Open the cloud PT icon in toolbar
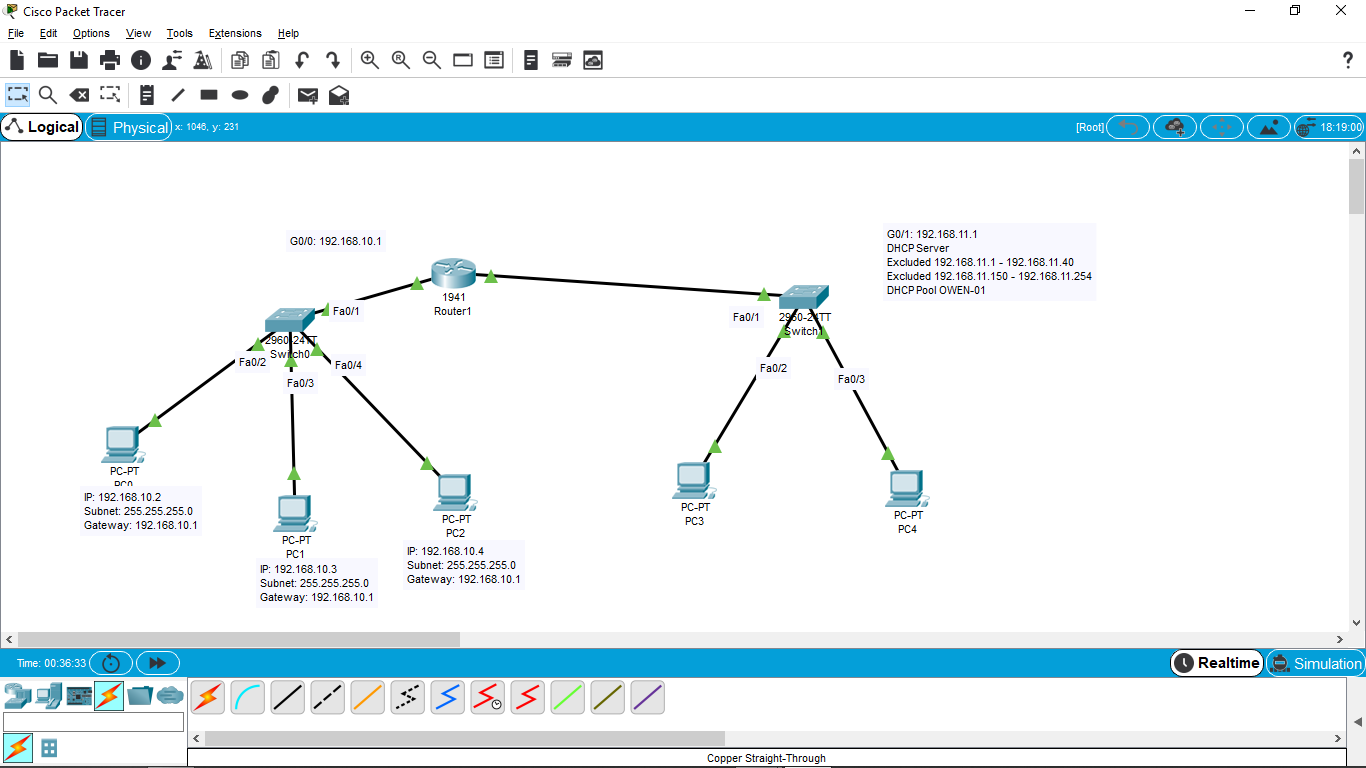The image size is (1366, 768). [x=593, y=60]
